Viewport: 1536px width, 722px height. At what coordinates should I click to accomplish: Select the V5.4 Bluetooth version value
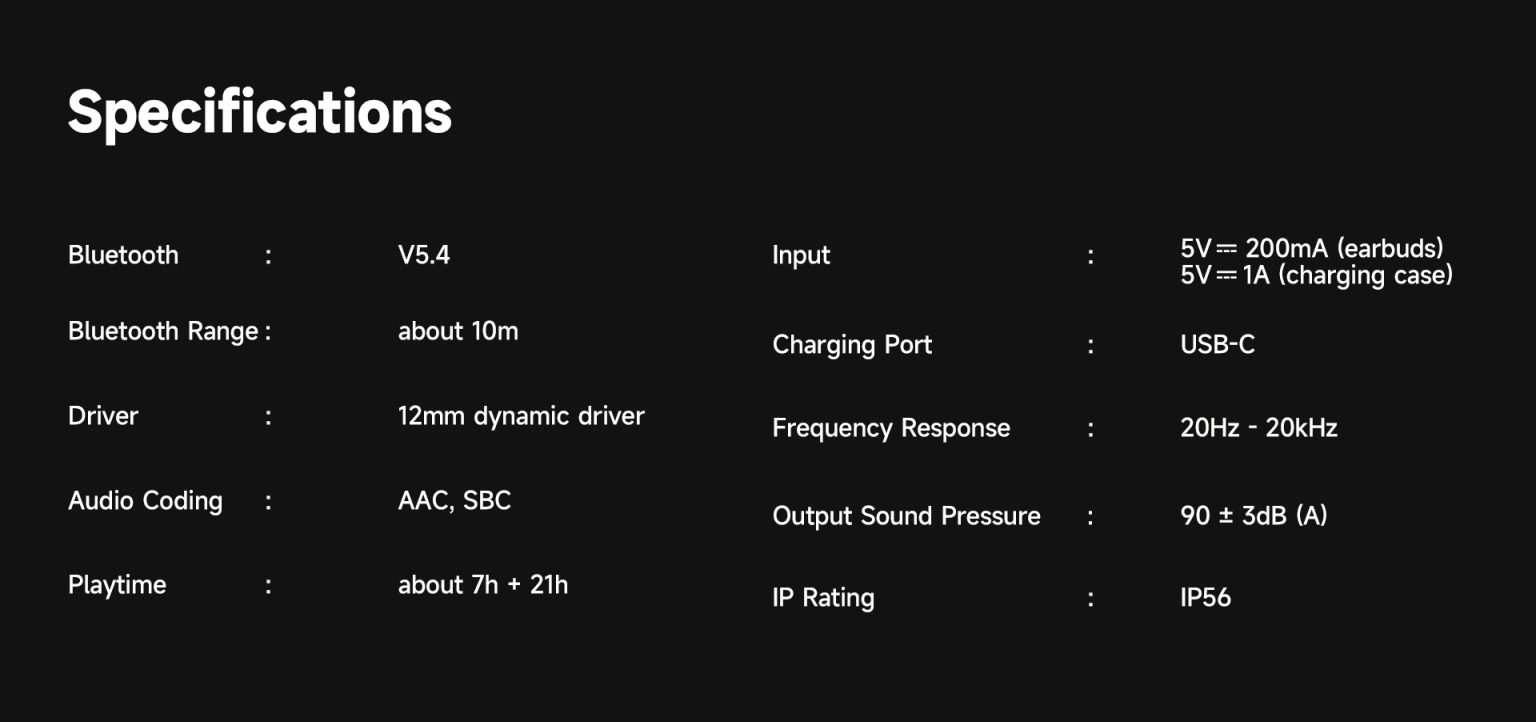pyautogui.click(x=424, y=255)
